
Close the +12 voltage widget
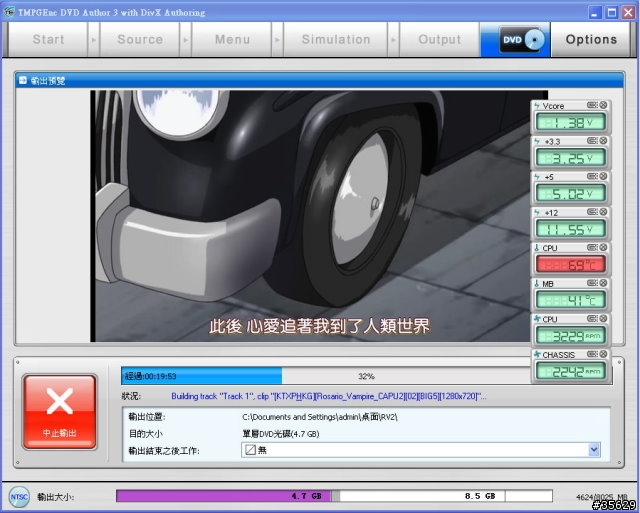coord(603,211)
